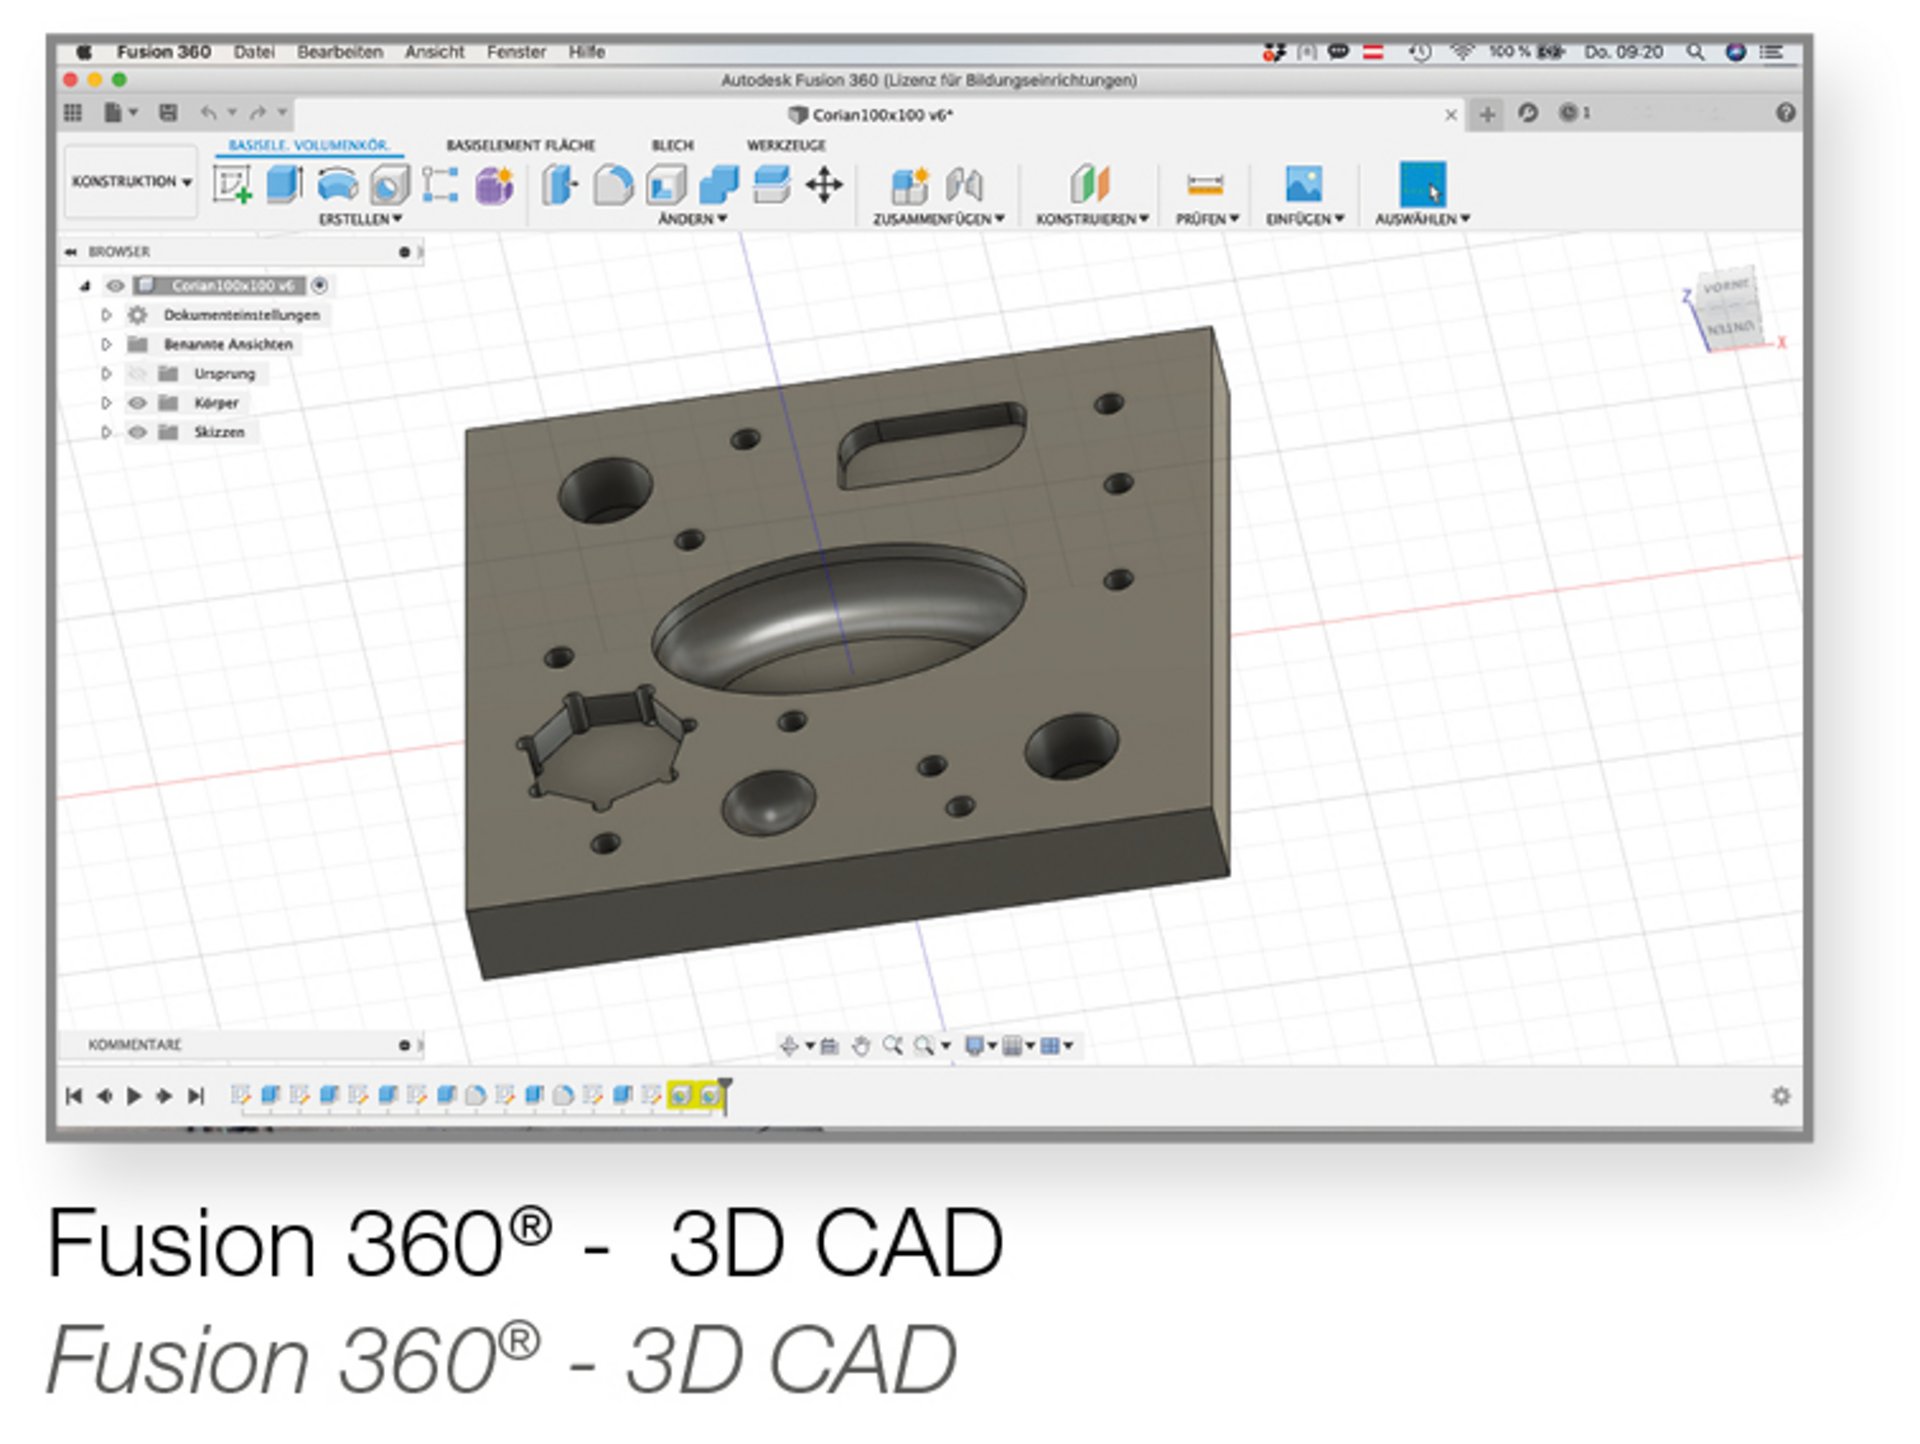The image size is (1920, 1444).
Task: Select the Combine bodies tool icon
Action: point(719,185)
